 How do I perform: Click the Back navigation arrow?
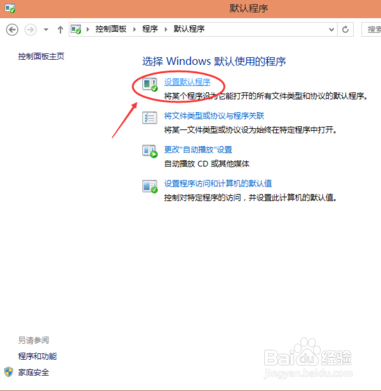[x=12, y=30]
